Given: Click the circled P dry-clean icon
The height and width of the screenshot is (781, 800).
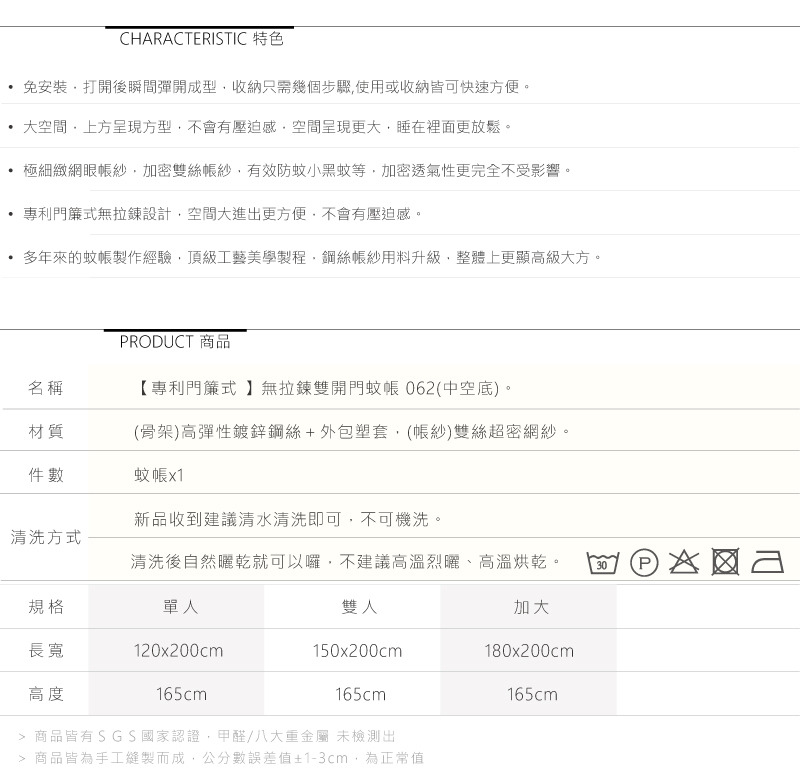Looking at the screenshot, I should point(644,563).
